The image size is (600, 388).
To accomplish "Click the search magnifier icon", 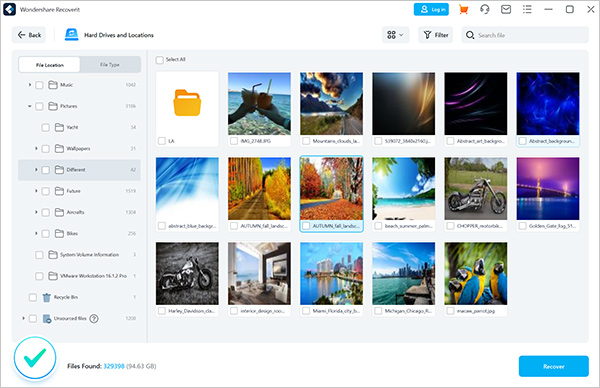I will (x=470, y=35).
